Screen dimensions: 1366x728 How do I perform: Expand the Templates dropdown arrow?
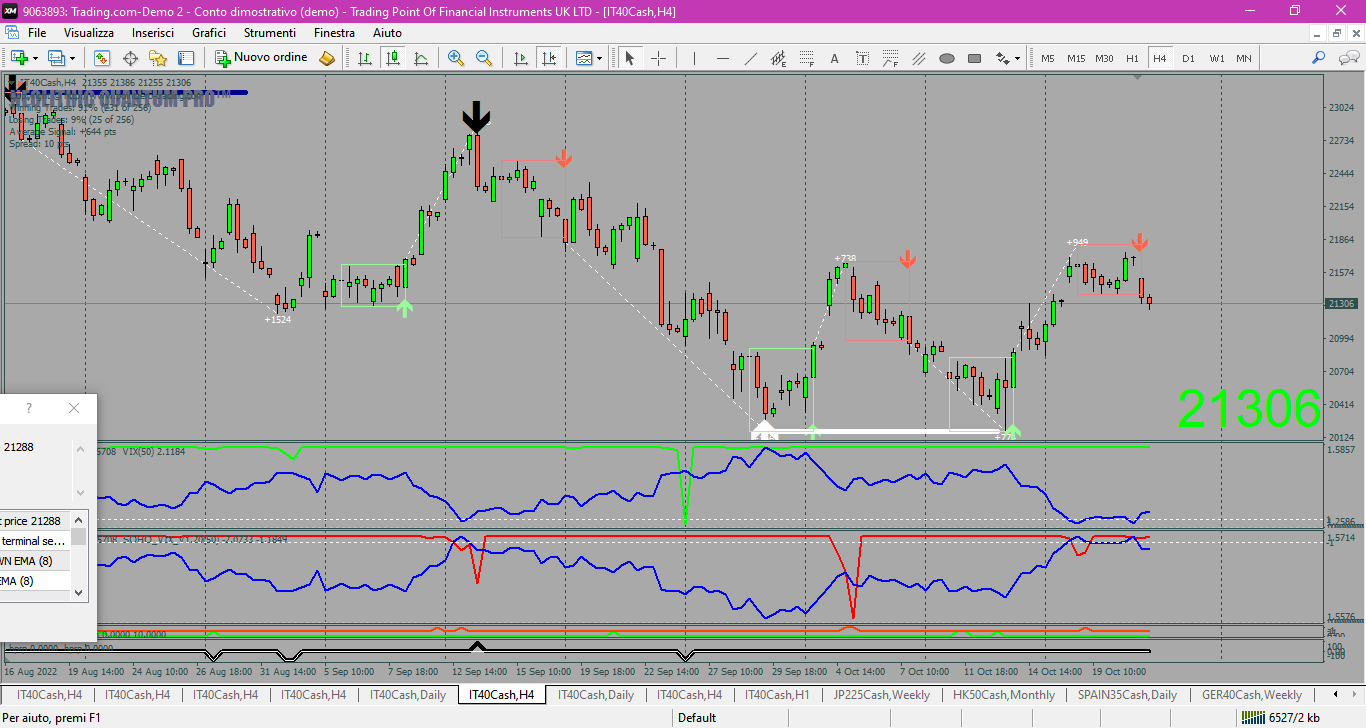[600, 58]
